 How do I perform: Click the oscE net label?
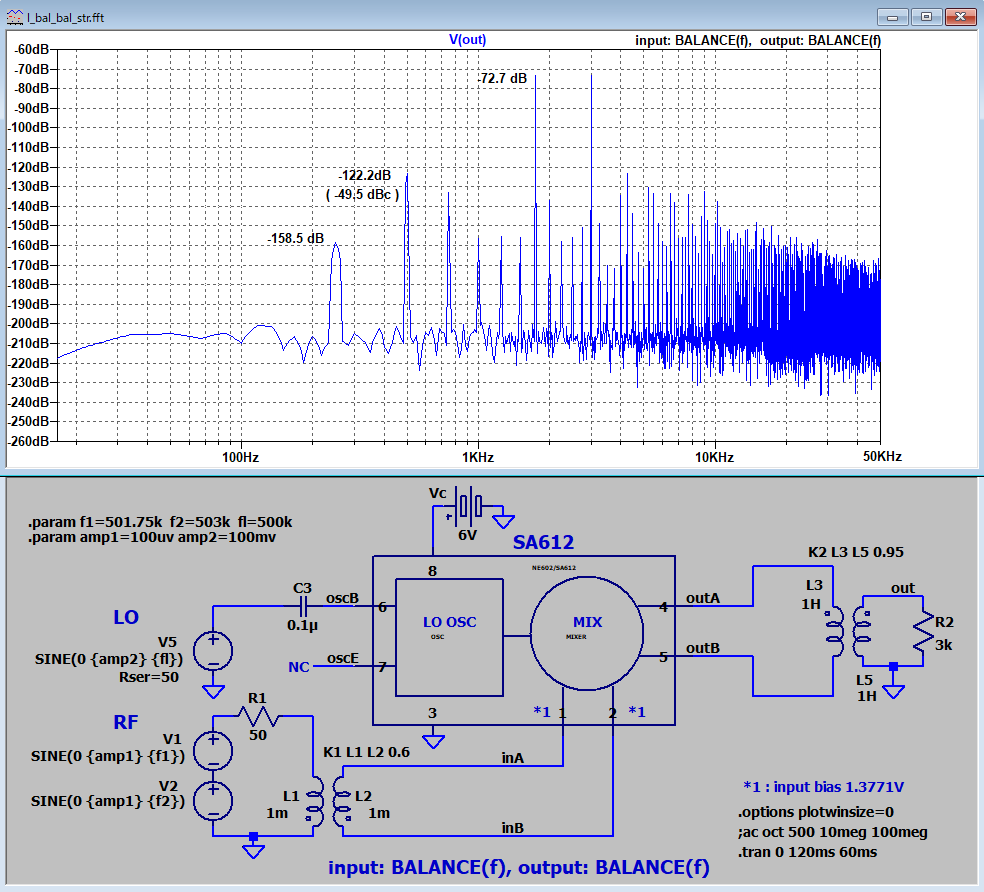[x=343, y=658]
